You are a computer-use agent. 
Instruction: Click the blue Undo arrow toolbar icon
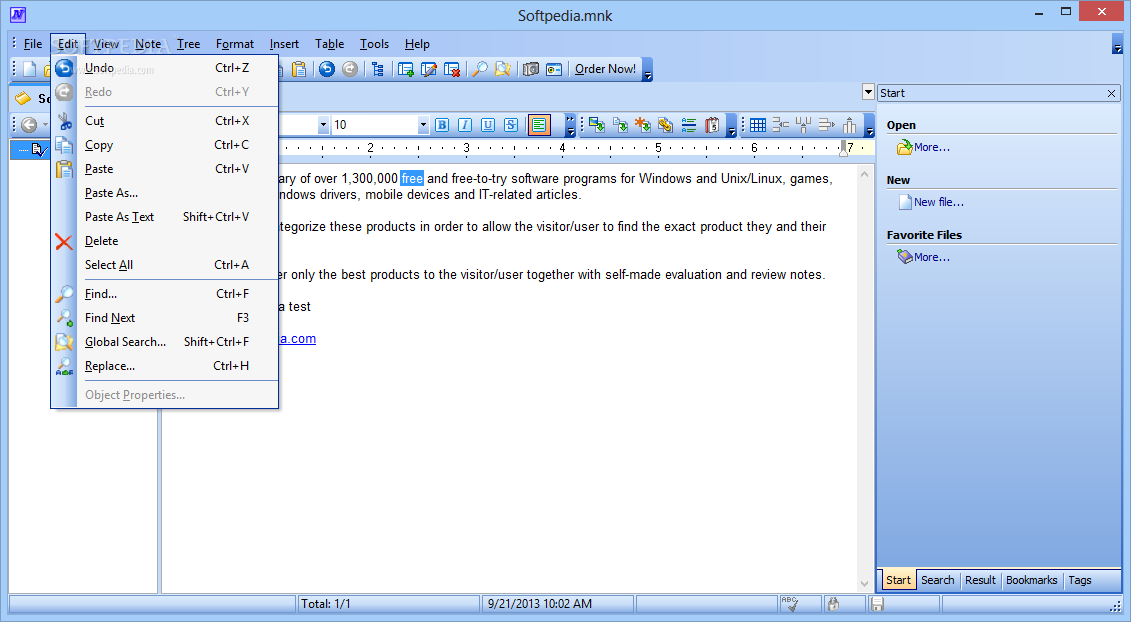(x=327, y=69)
